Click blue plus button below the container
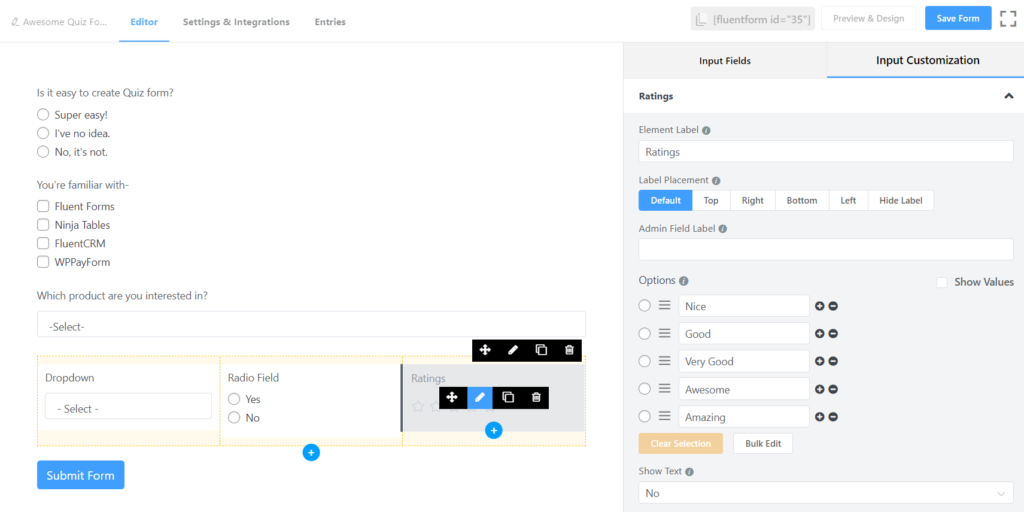Screen dimensions: 1024x512 click(x=311, y=452)
